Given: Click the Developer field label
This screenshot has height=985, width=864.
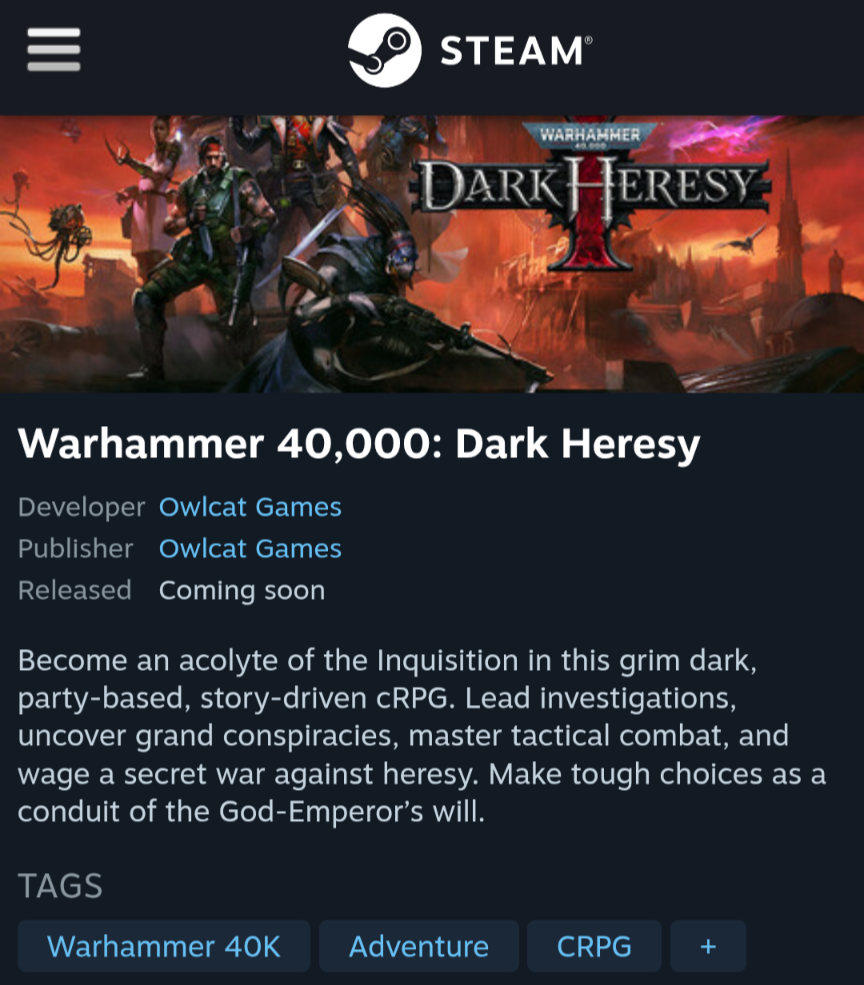Looking at the screenshot, I should [x=81, y=507].
